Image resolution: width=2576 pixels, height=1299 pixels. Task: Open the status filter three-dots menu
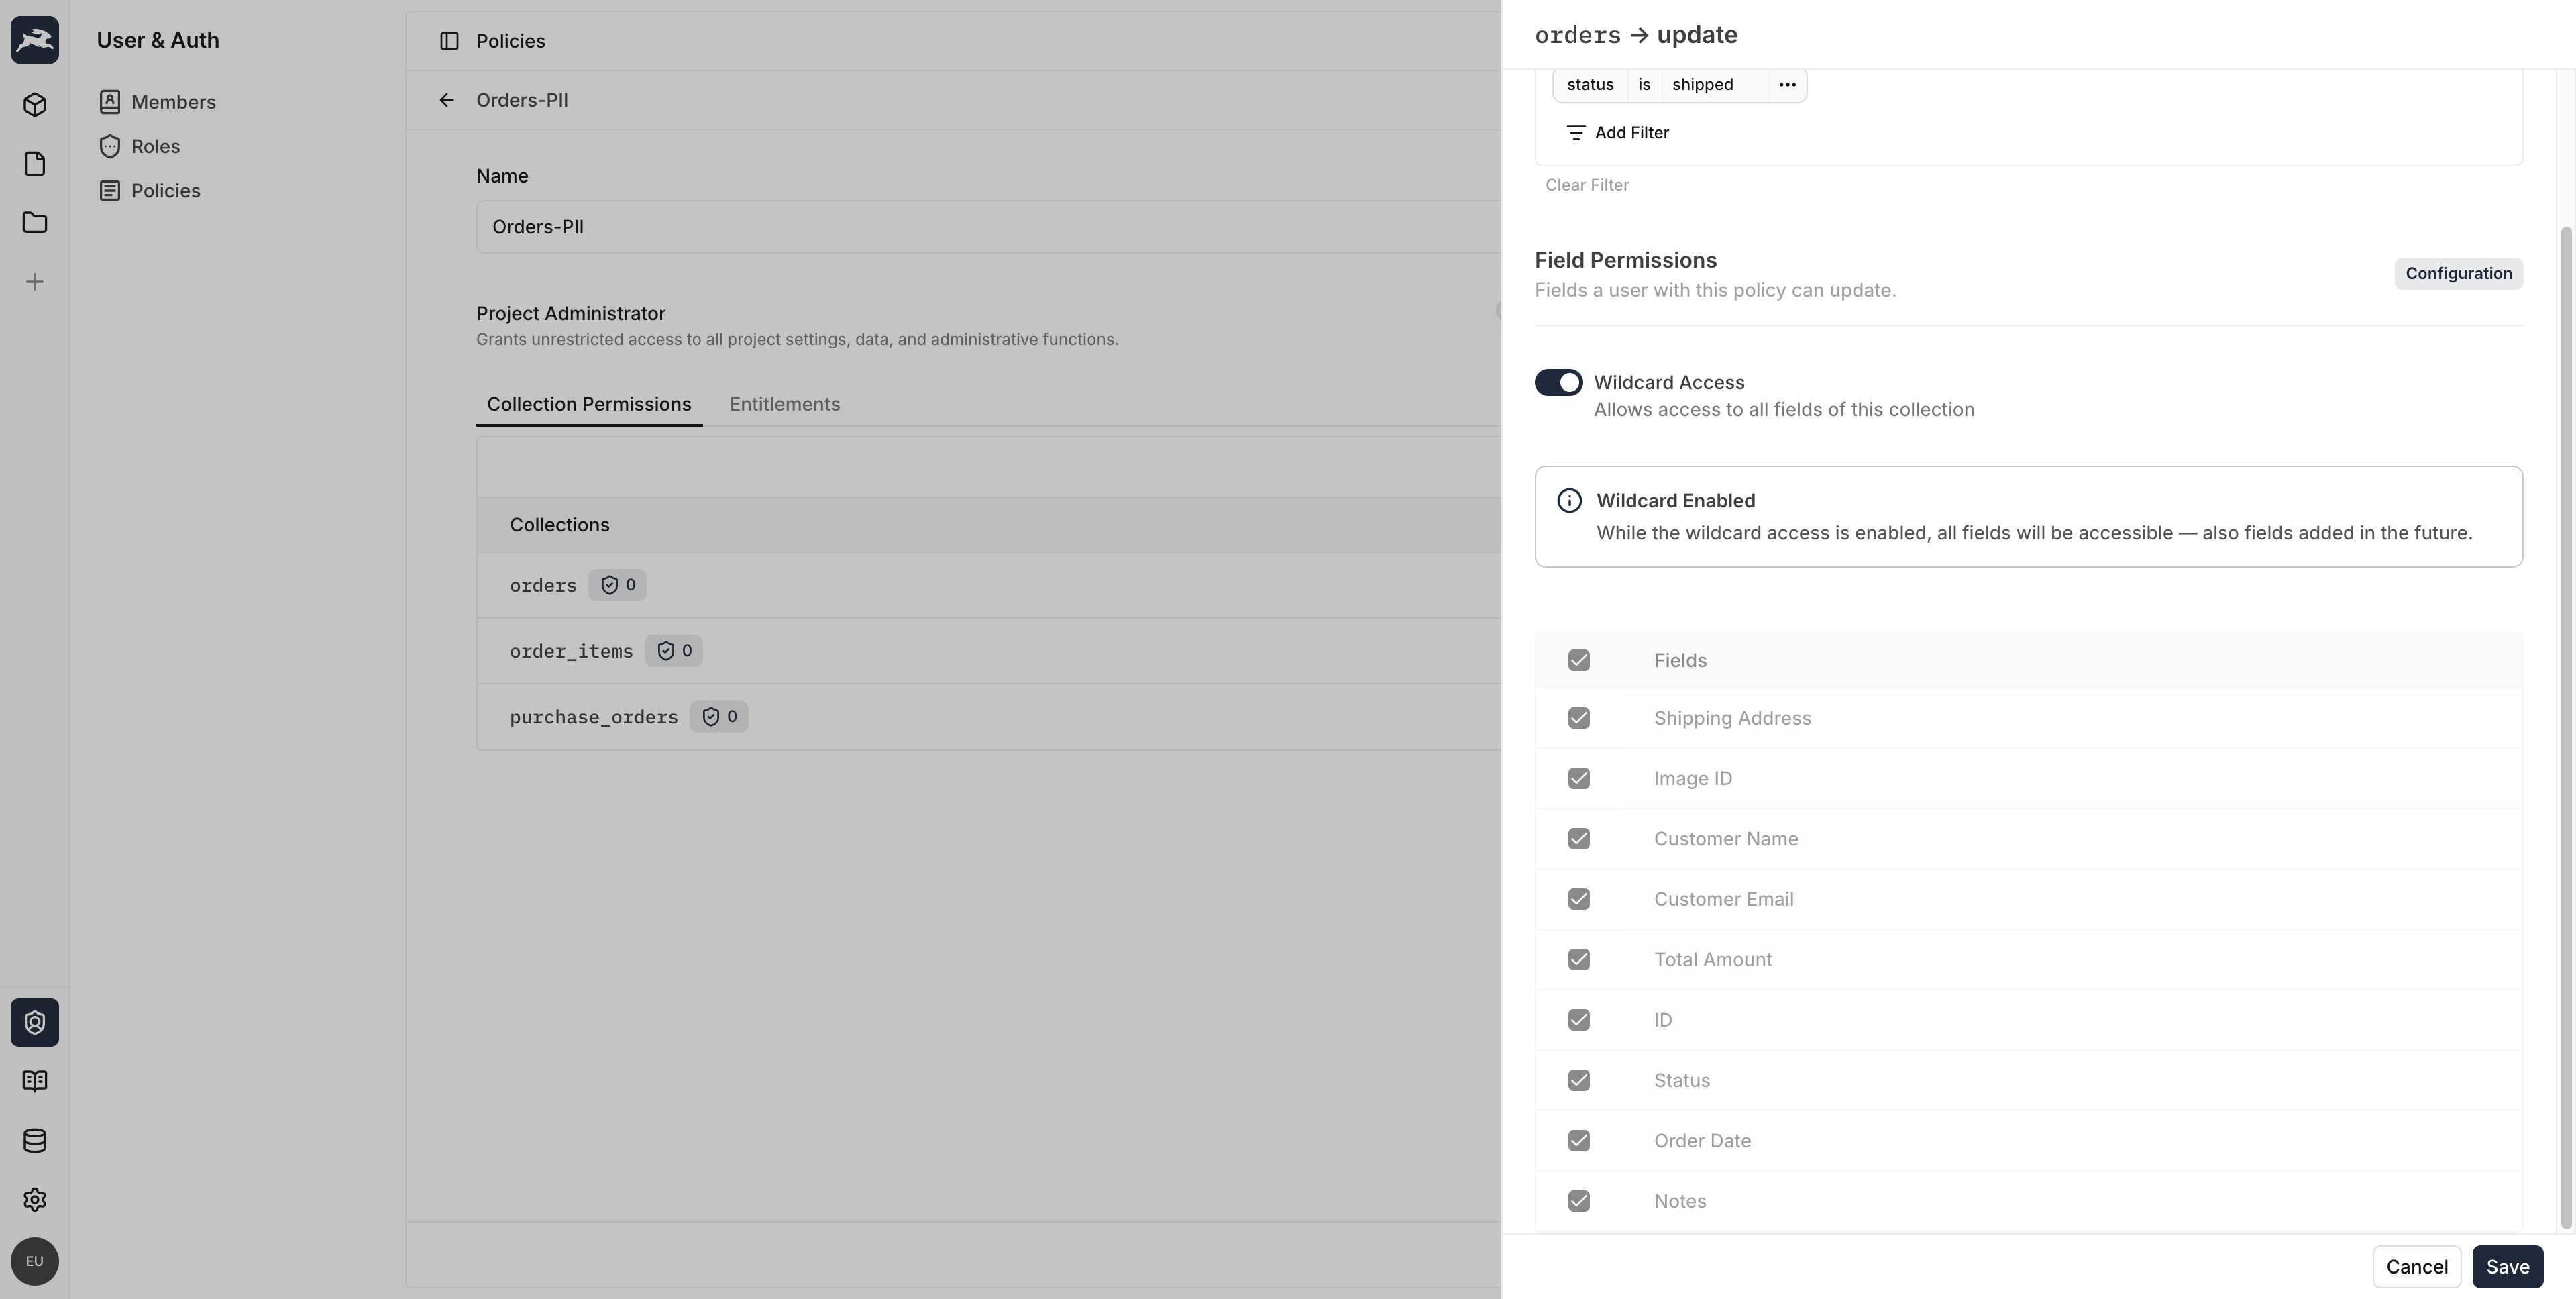(1786, 85)
